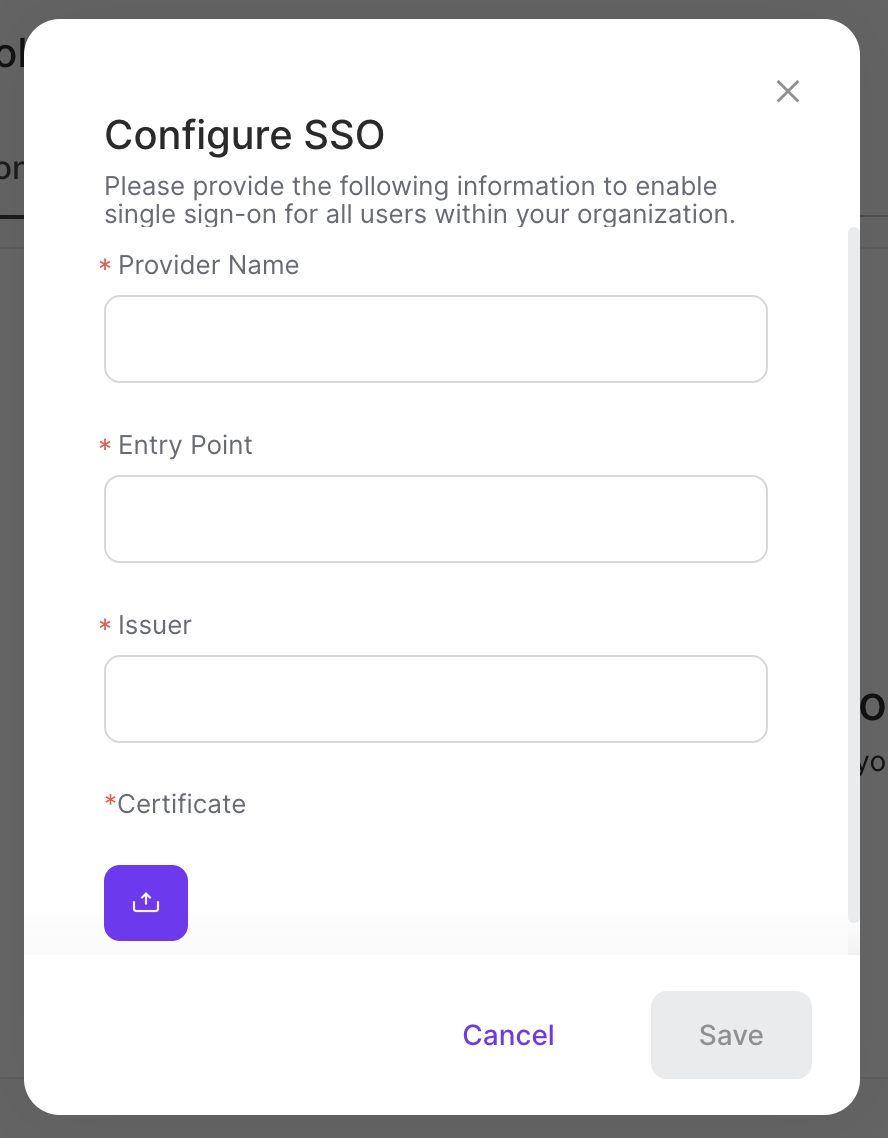Click the required asterisk beside Provider Name
This screenshot has width=888, height=1138.
(x=105, y=266)
